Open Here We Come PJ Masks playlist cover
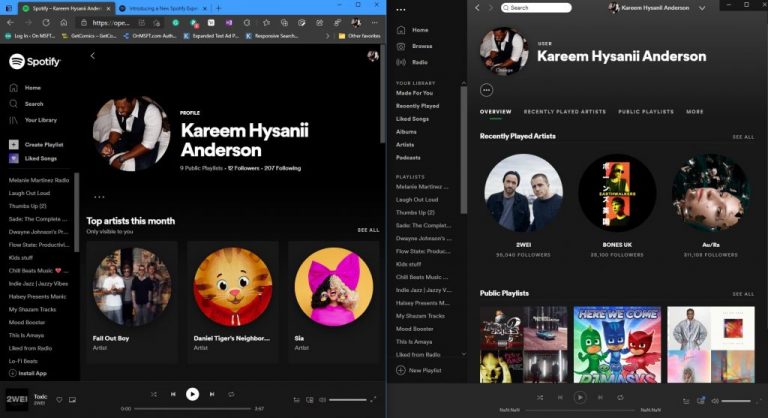The image size is (768, 418). coord(617,344)
